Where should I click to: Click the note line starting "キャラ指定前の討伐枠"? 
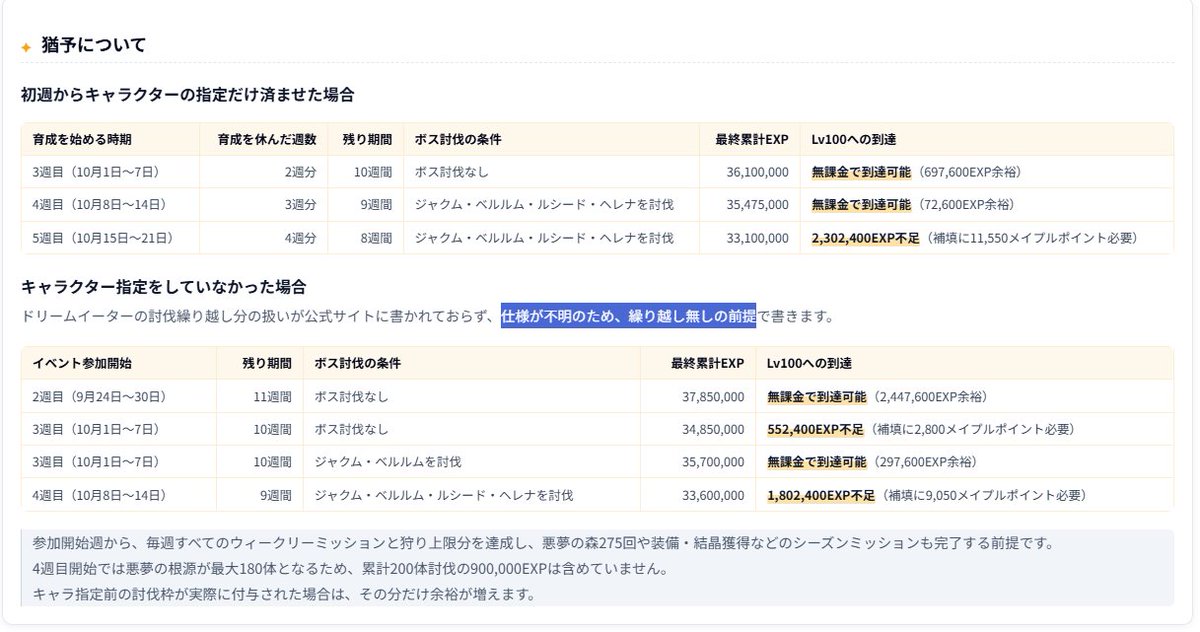285,594
